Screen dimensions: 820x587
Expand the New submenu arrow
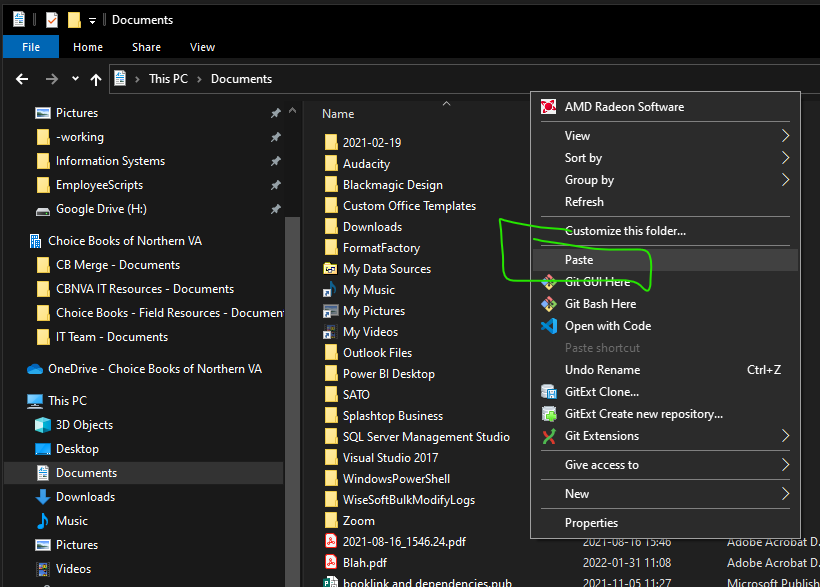point(785,493)
